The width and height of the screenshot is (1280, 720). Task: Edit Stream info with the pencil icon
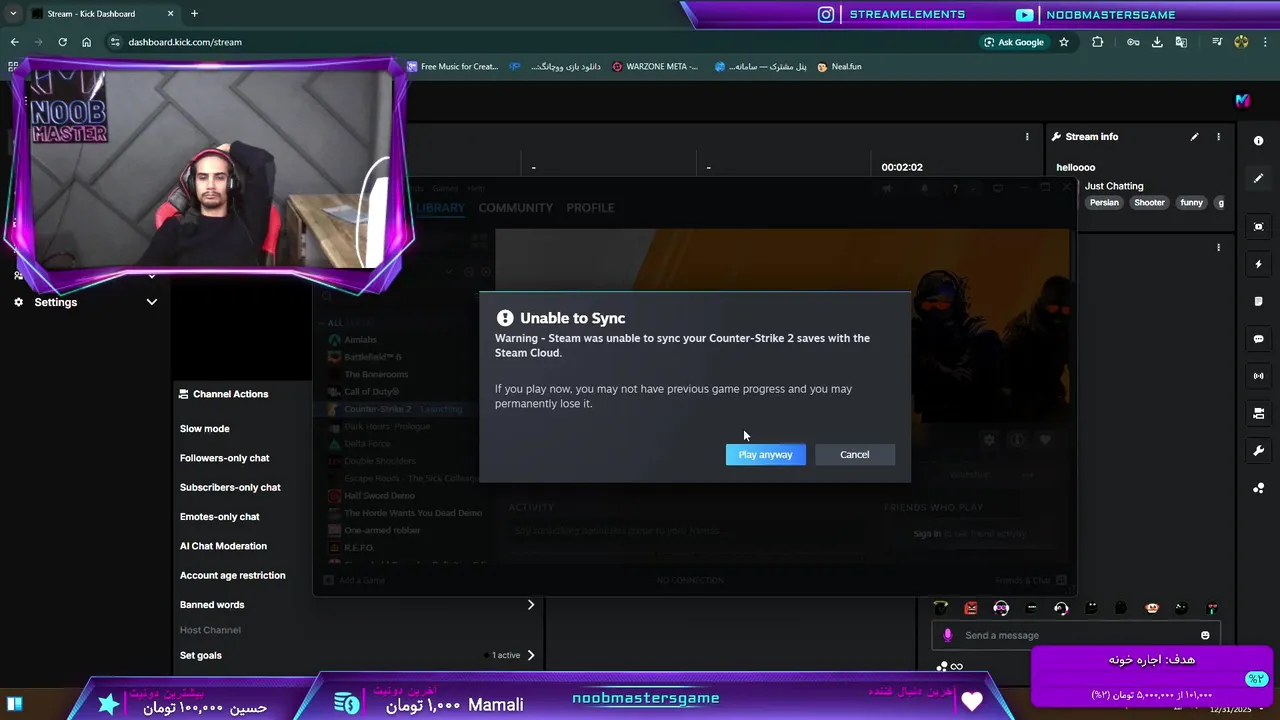pos(1194,137)
